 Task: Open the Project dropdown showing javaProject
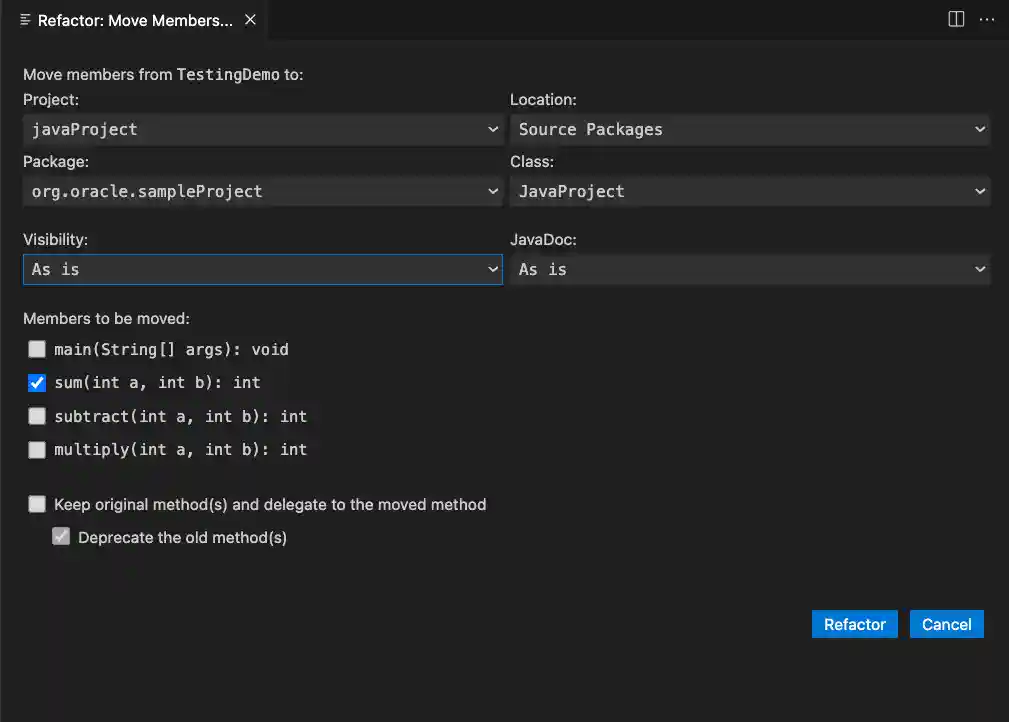click(x=262, y=129)
